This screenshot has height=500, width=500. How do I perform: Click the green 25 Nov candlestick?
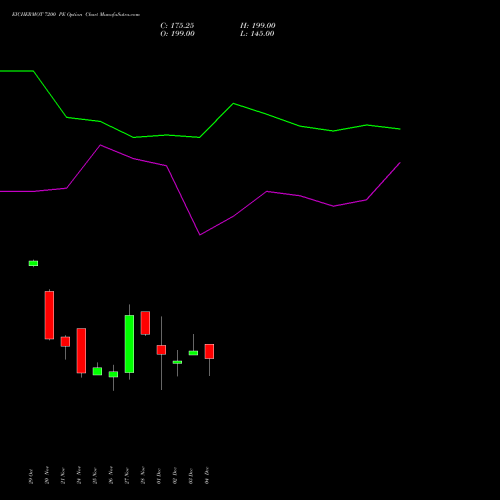pyautogui.click(x=97, y=371)
